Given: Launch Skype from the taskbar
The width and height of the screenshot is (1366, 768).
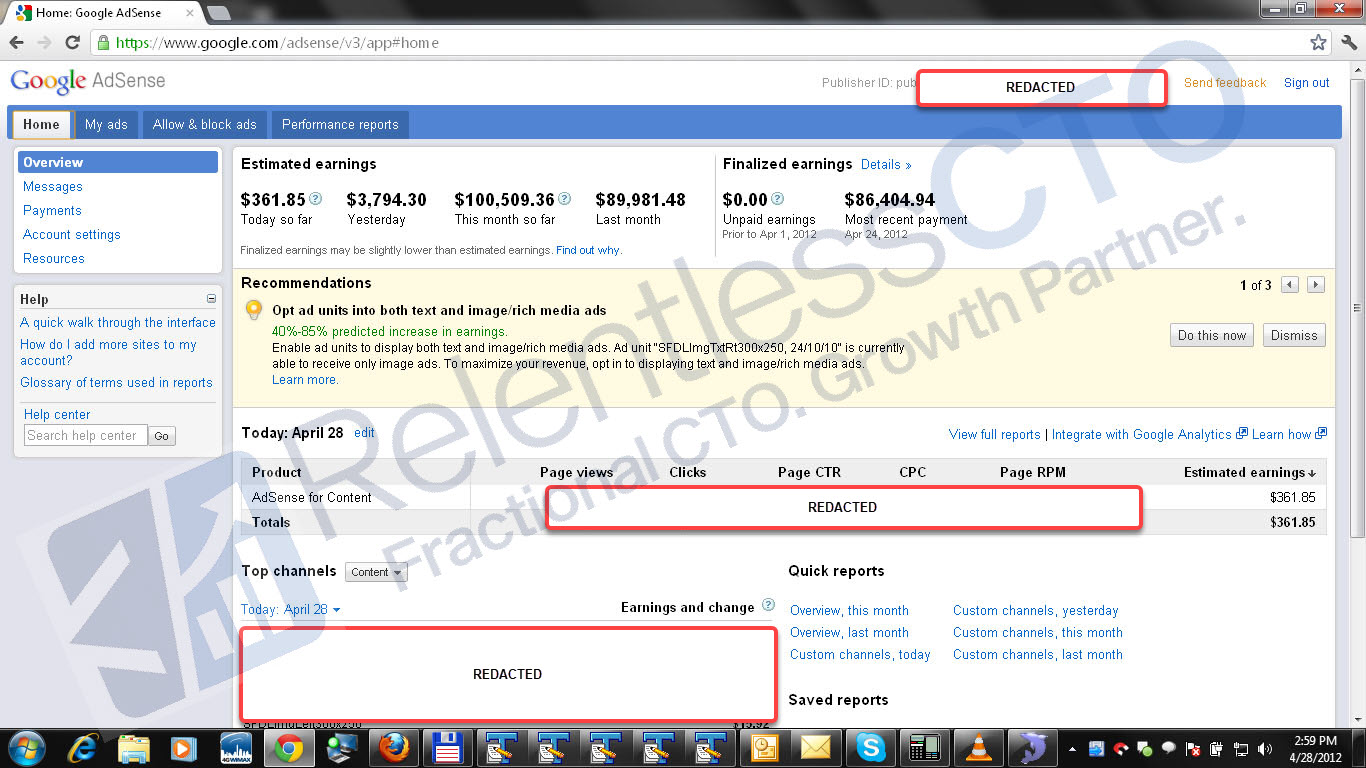Looking at the screenshot, I should pos(870,747).
